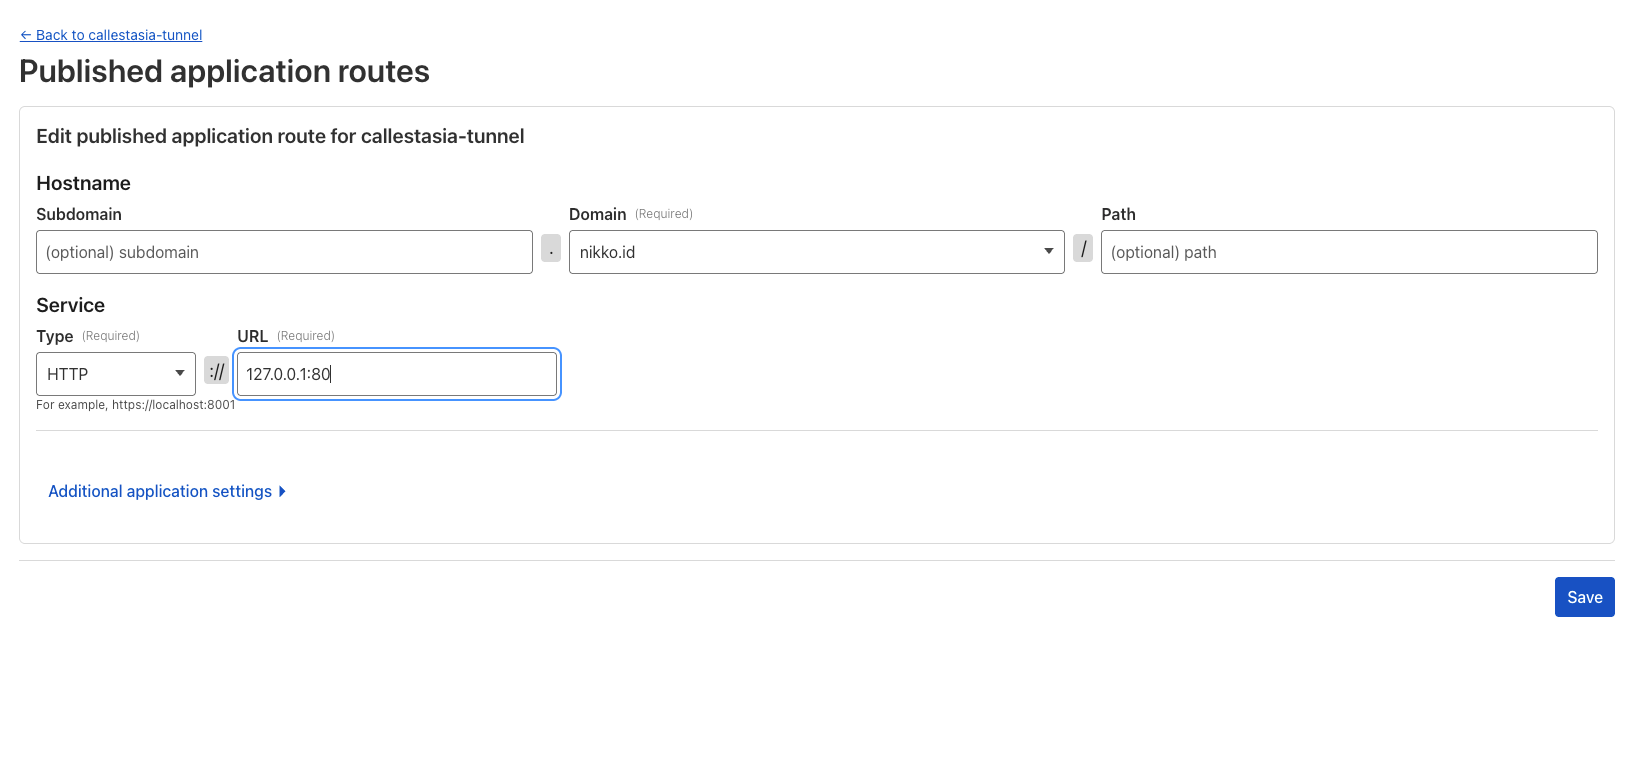Click the slash separator before the path
The height and width of the screenshot is (767, 1645).
click(x=1083, y=248)
